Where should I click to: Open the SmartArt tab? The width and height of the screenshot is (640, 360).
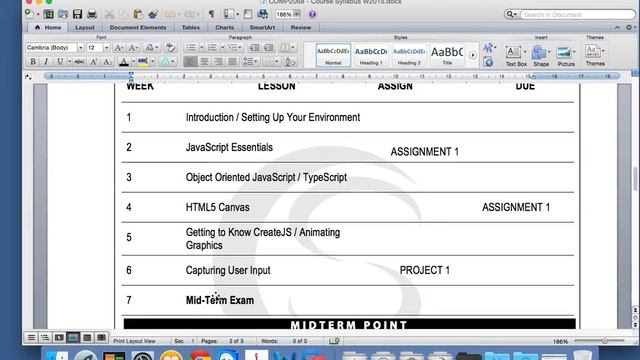click(262, 27)
